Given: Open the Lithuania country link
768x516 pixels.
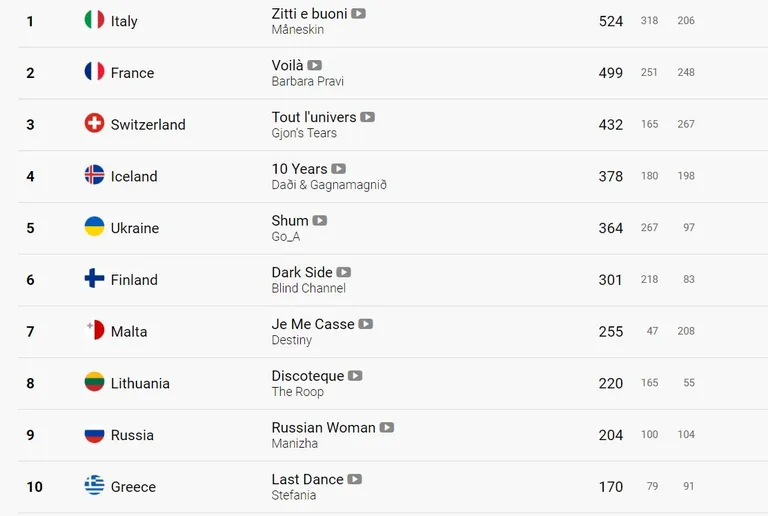Looking at the screenshot, I should (x=140, y=383).
